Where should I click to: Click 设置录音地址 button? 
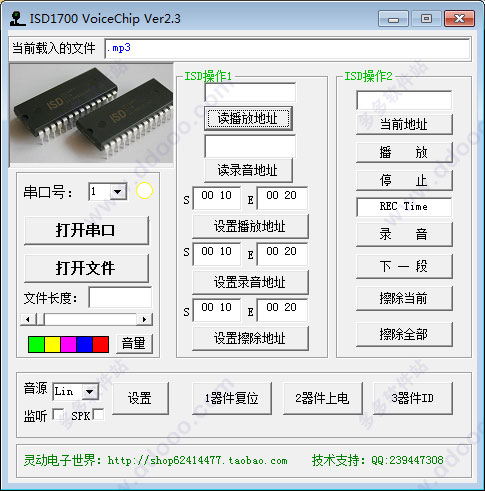click(250, 282)
